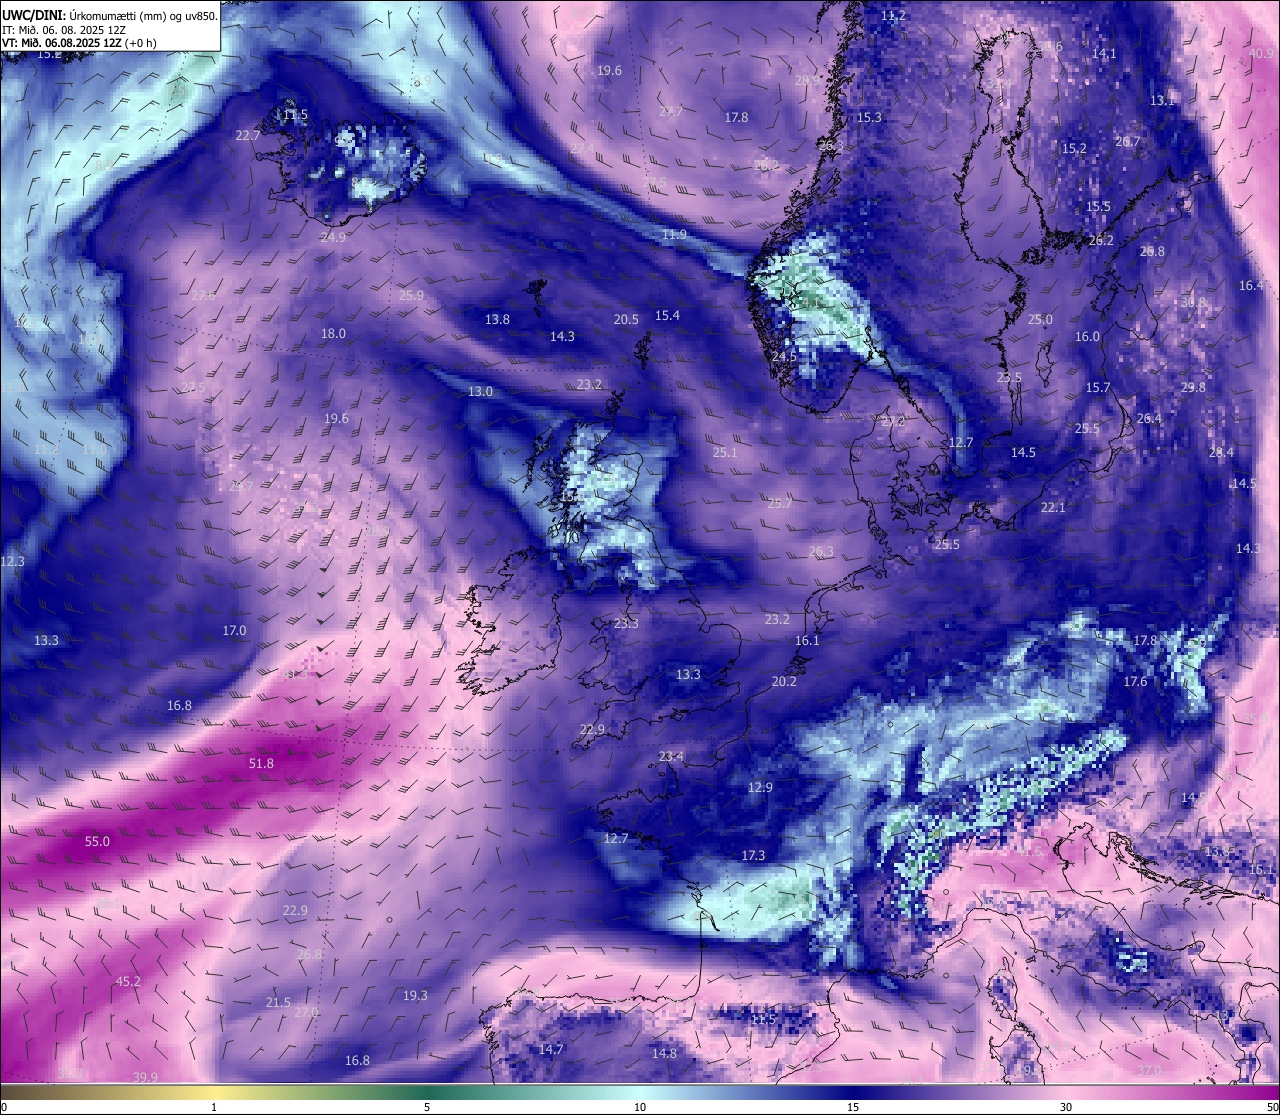This screenshot has width=1280, height=1115.
Task: Click the 22.1 value on the map
Action: [1053, 507]
